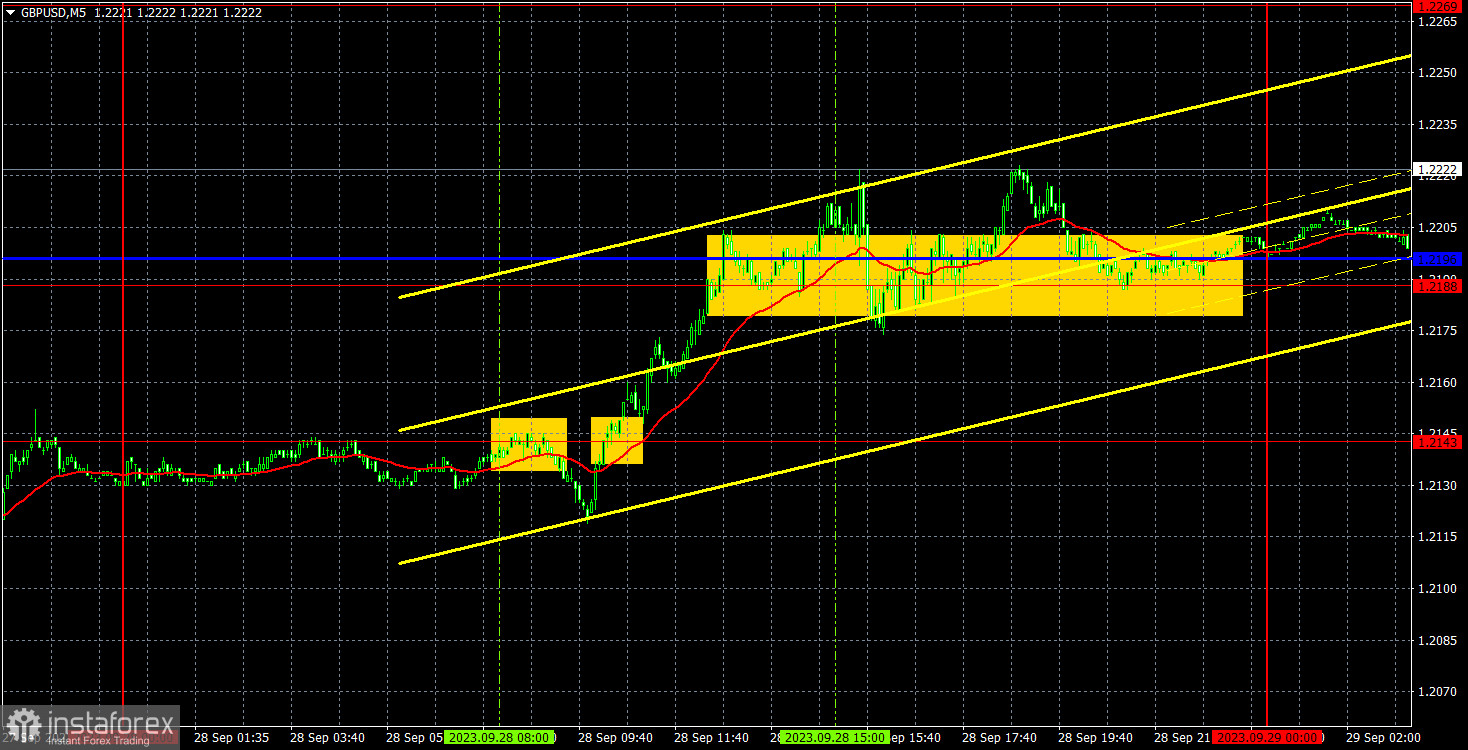The width and height of the screenshot is (1468, 750).
Task: Click the 1.2250 price axis label
Action: [x=1436, y=73]
